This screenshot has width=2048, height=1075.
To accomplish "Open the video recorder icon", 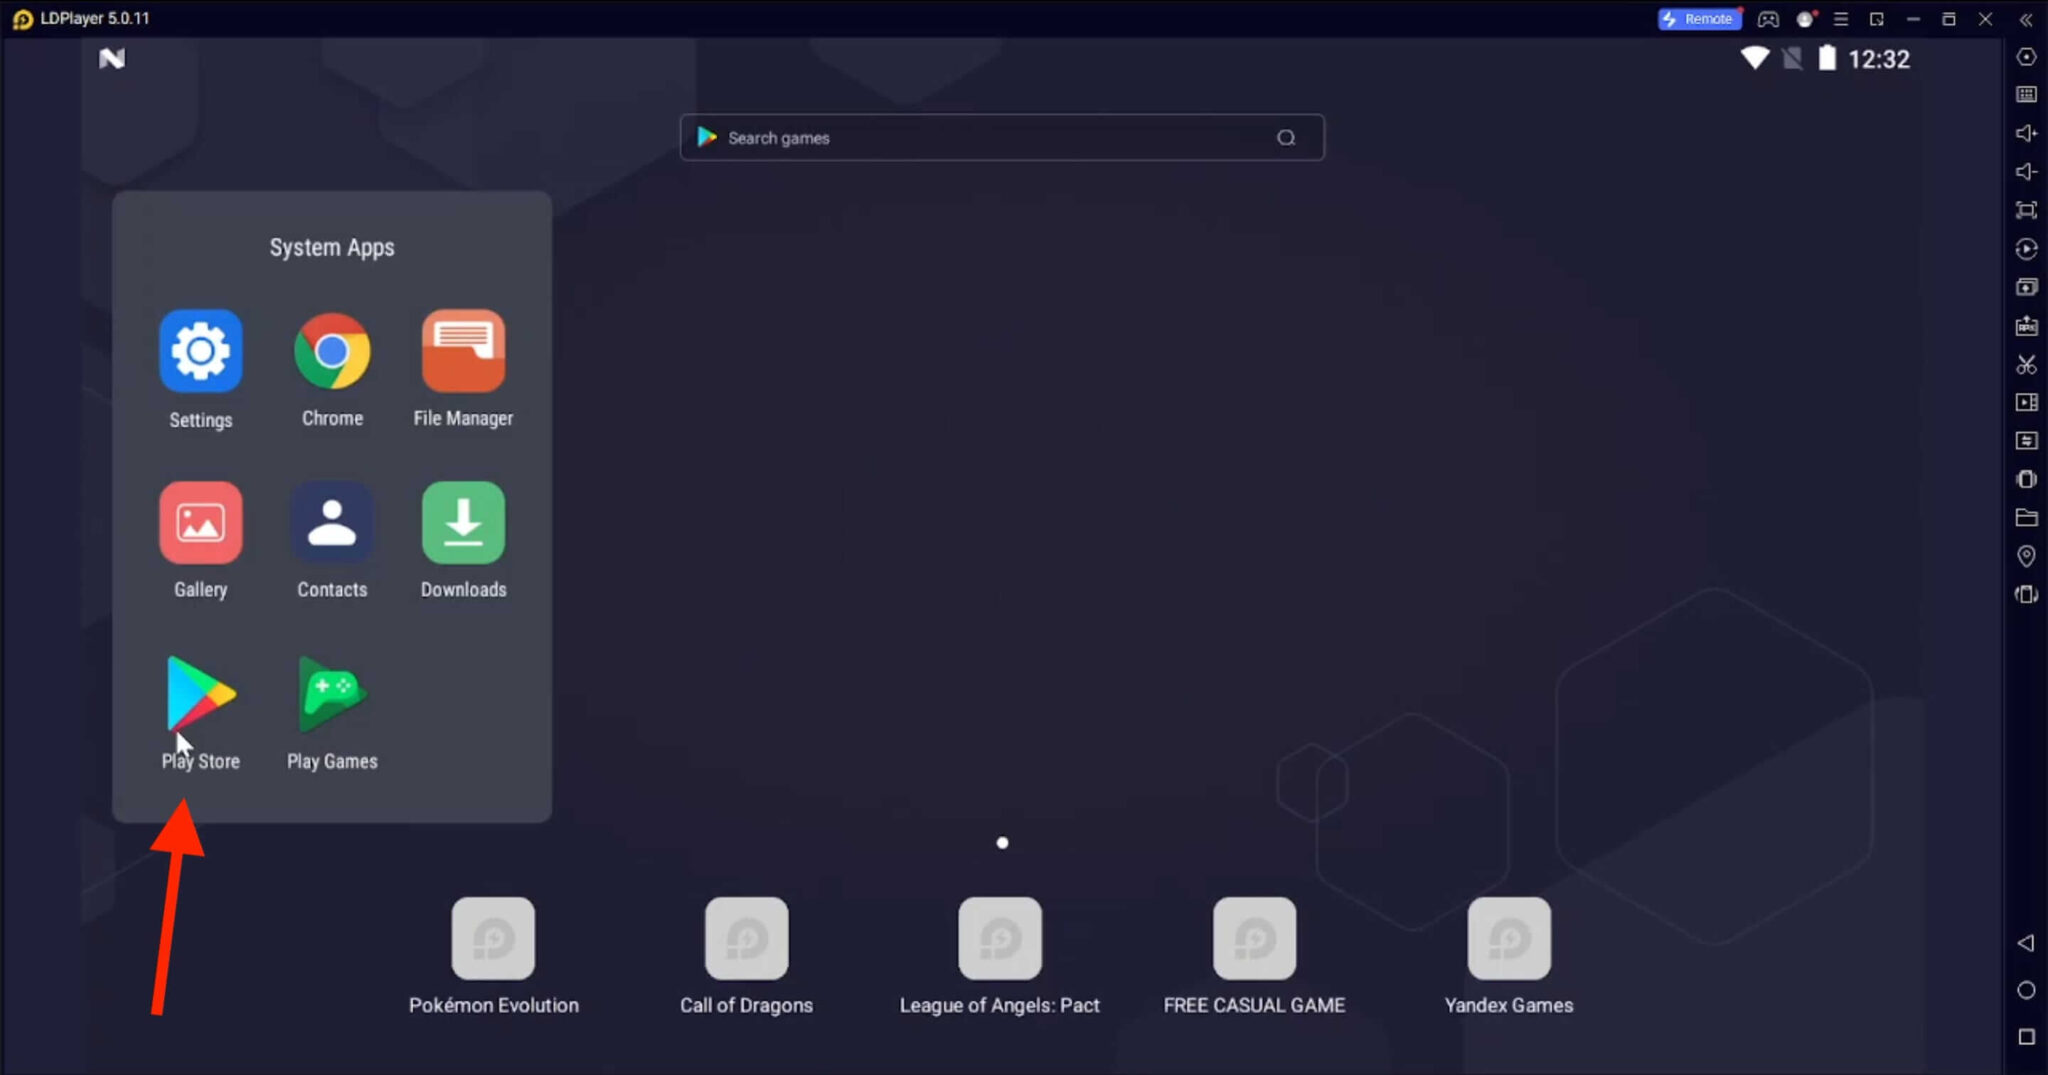I will point(2026,402).
